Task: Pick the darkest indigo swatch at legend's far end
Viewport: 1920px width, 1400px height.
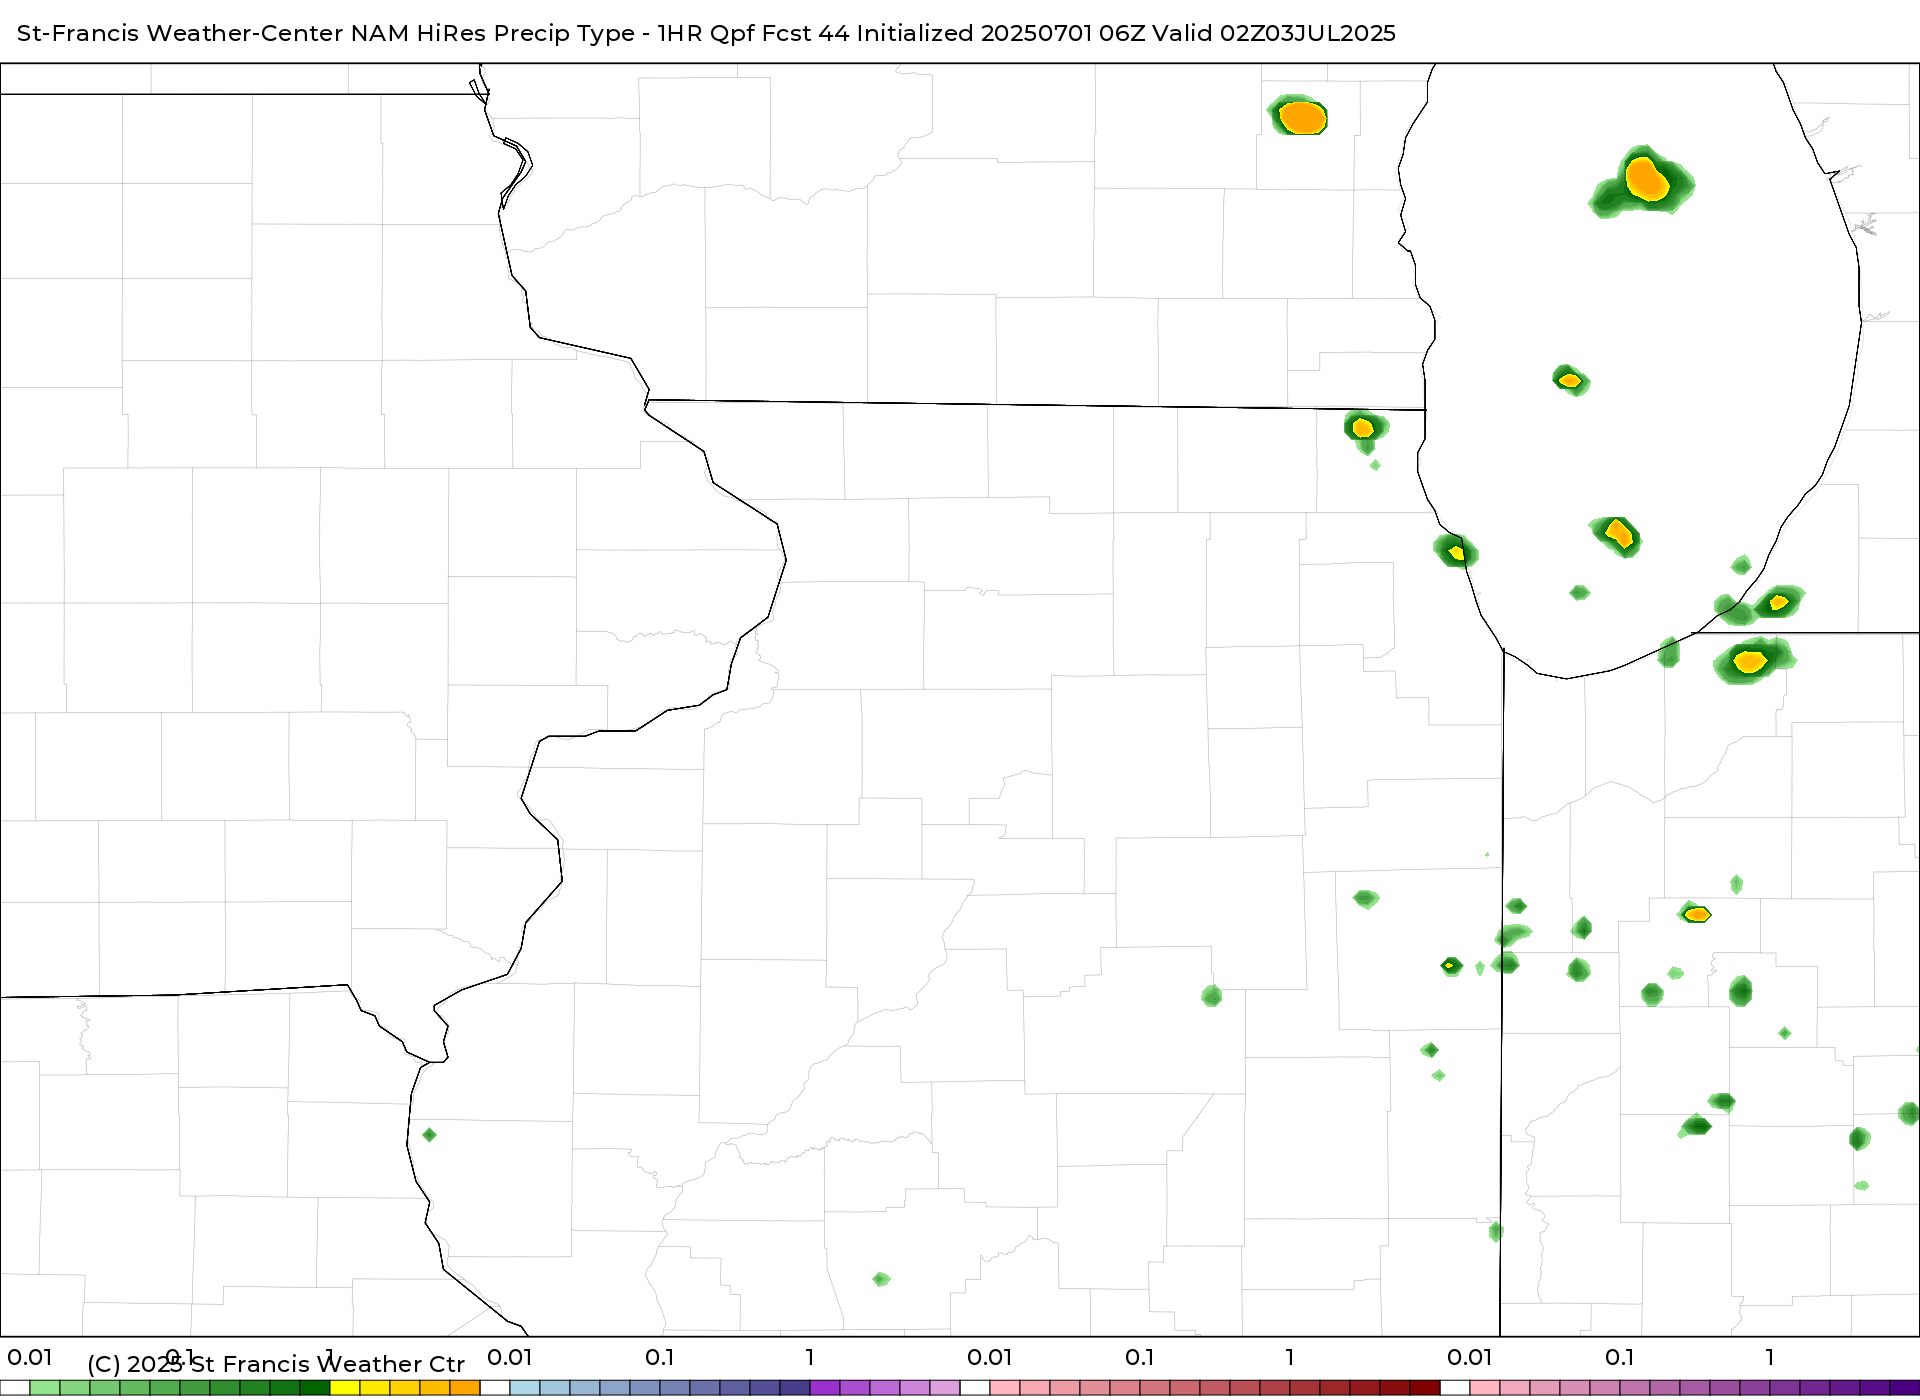Action: click(x=1905, y=1388)
